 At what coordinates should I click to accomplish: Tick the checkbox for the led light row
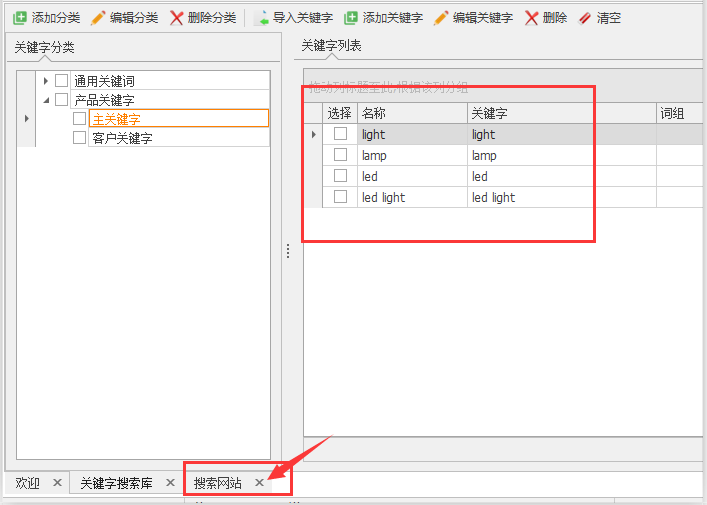340,197
